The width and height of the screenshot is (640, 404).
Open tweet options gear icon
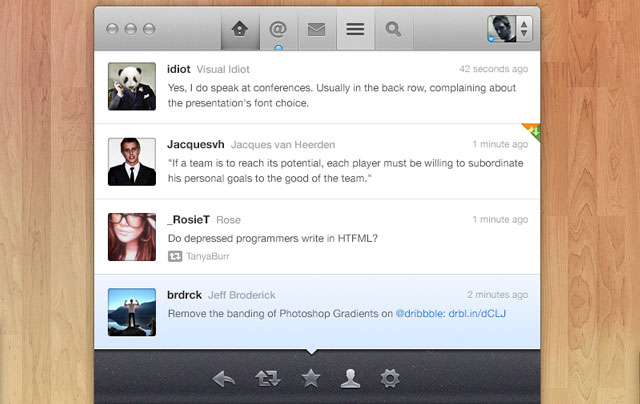click(390, 378)
